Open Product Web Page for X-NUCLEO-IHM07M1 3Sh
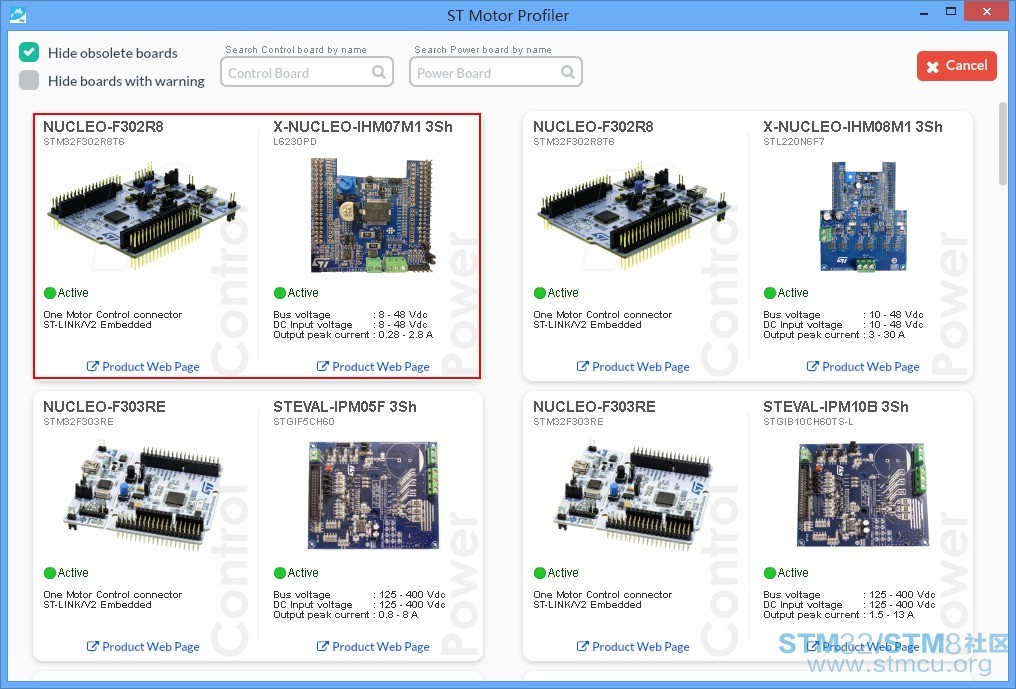The width and height of the screenshot is (1016, 689). click(373, 367)
